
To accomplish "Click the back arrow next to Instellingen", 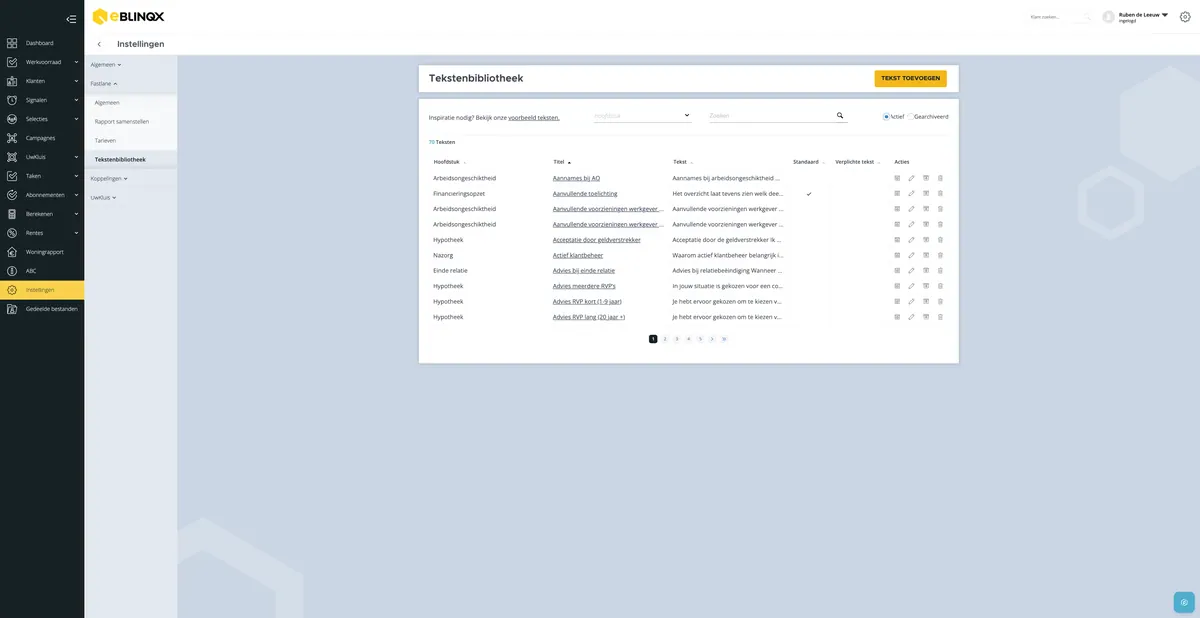I will tap(99, 44).
